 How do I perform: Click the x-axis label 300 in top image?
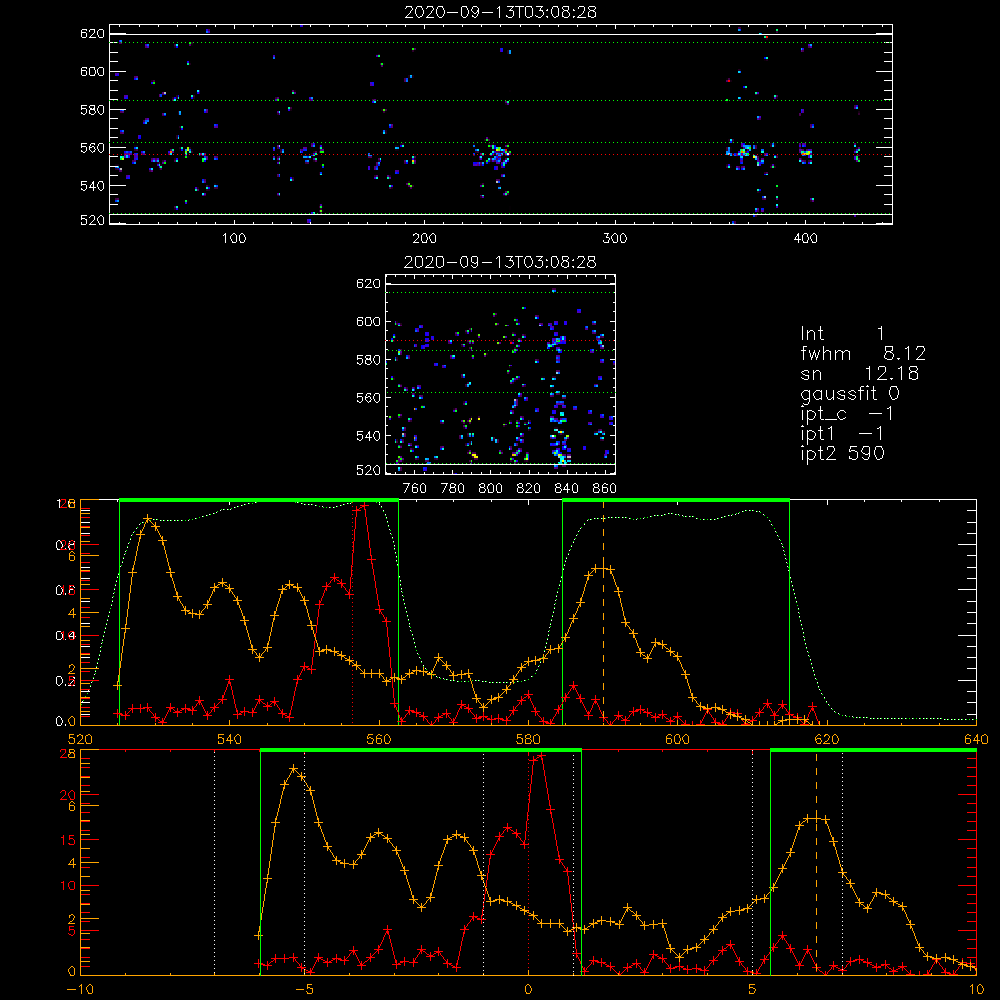point(614,239)
